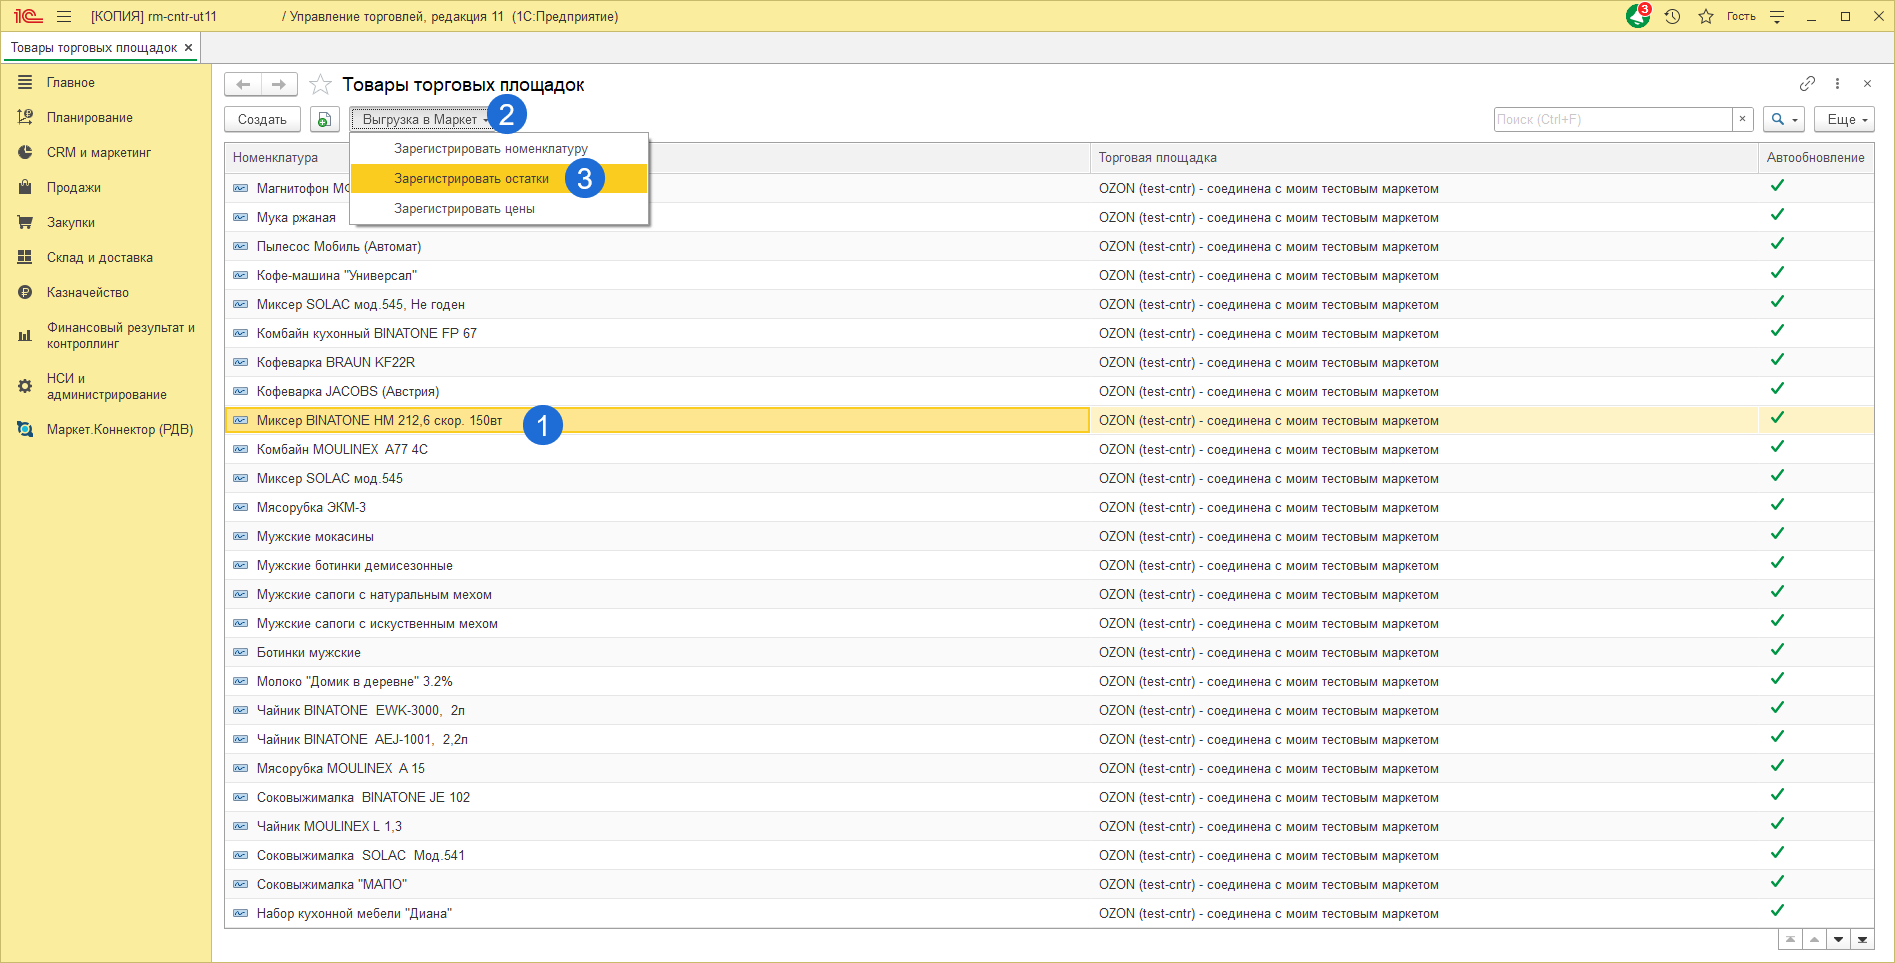
Task: Open Маркет.Коннектор (РДВ) section
Action: click(119, 429)
